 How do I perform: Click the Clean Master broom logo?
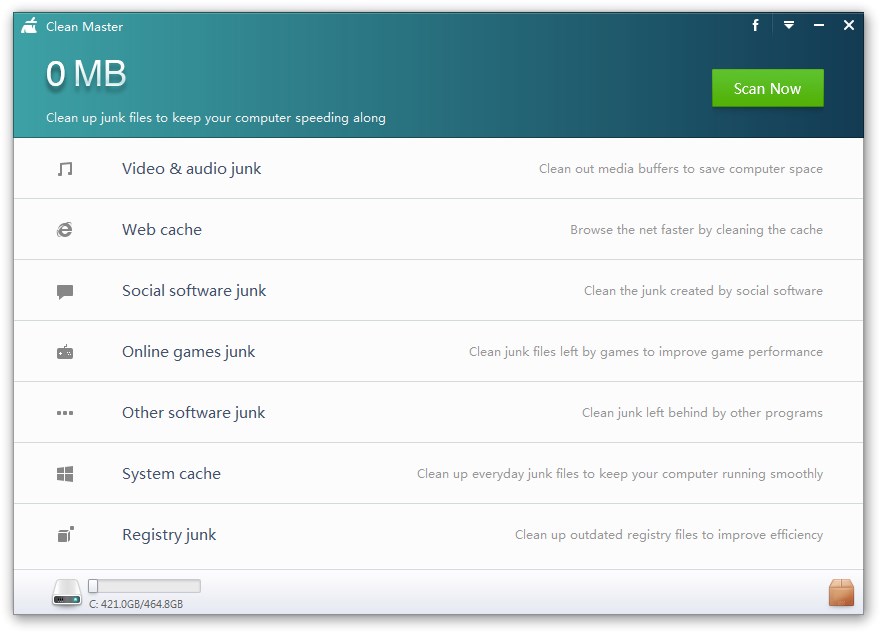point(29,26)
